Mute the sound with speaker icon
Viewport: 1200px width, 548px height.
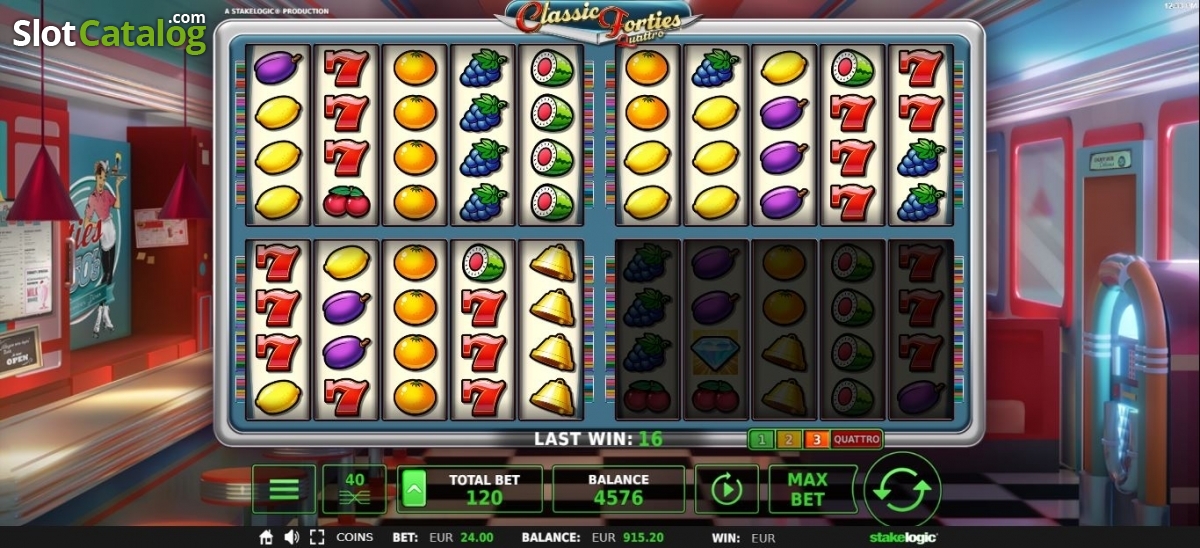click(291, 538)
